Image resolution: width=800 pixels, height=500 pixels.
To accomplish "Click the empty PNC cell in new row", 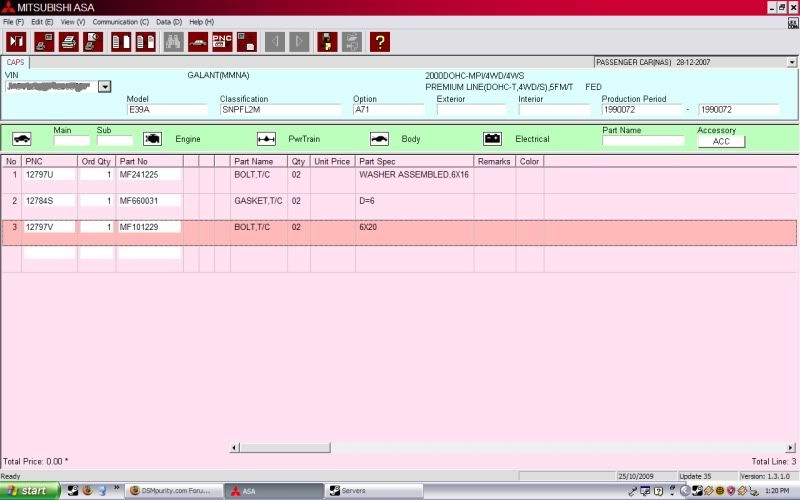I will (49, 253).
